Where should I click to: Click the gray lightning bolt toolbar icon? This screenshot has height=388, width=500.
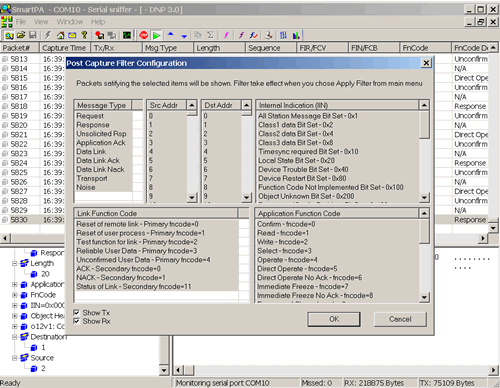click(x=48, y=35)
